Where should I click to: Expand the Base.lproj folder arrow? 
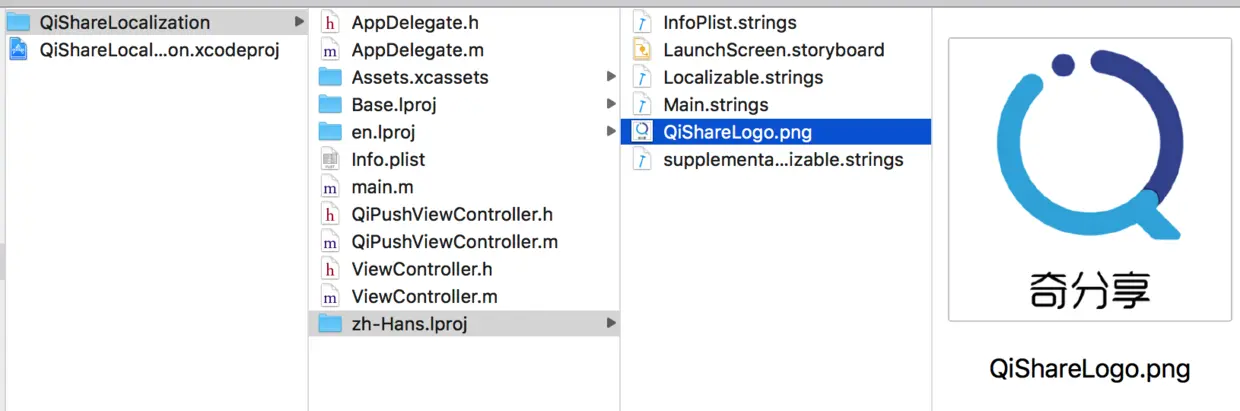(x=611, y=104)
